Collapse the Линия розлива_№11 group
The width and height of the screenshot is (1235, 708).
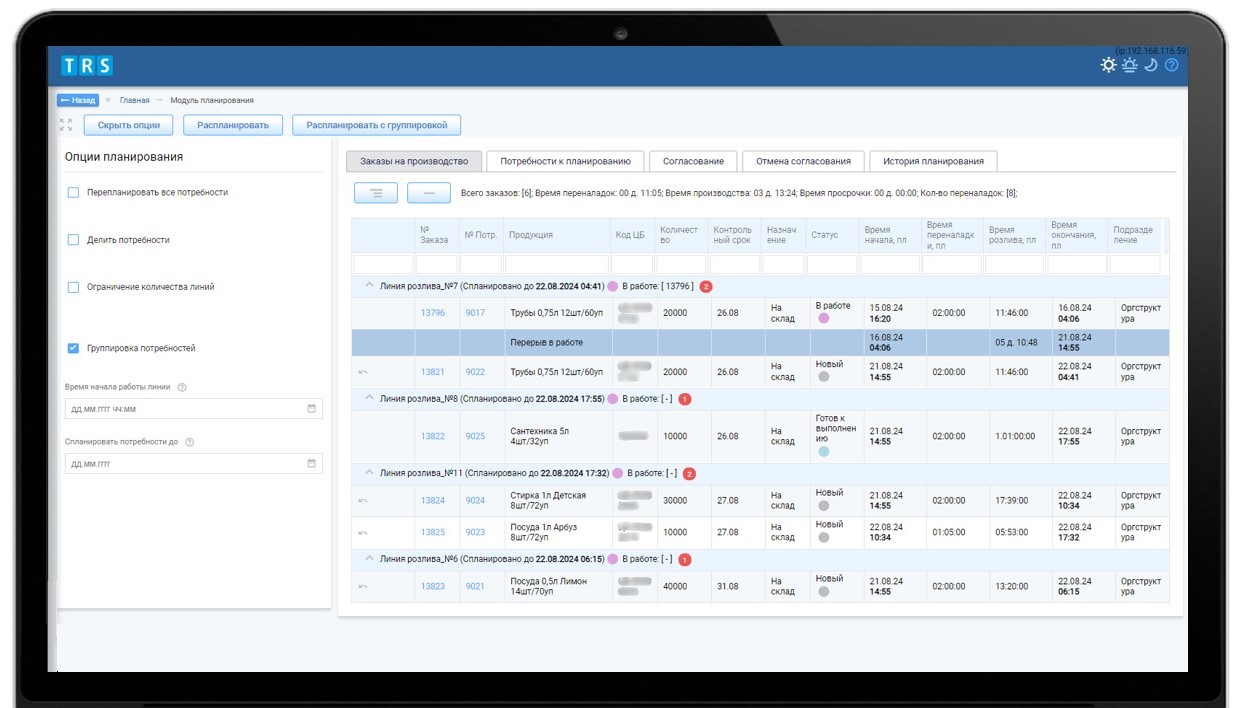point(369,473)
